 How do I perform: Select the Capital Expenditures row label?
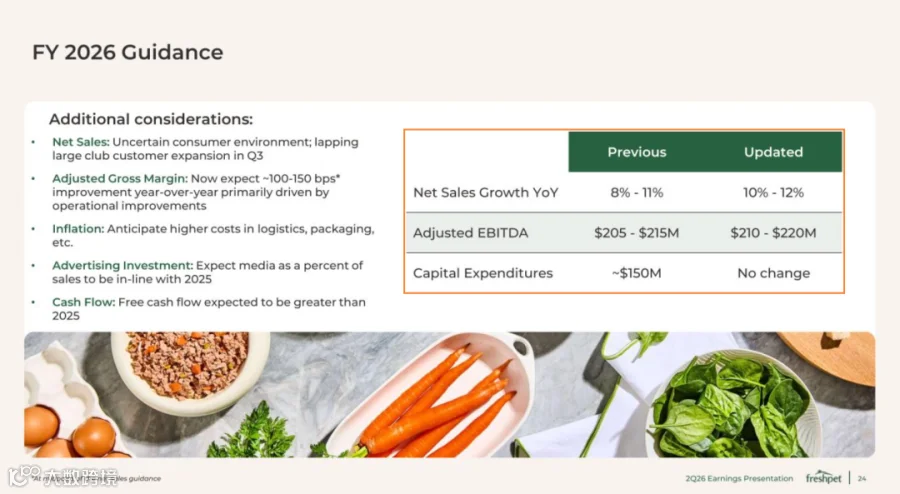(x=483, y=273)
